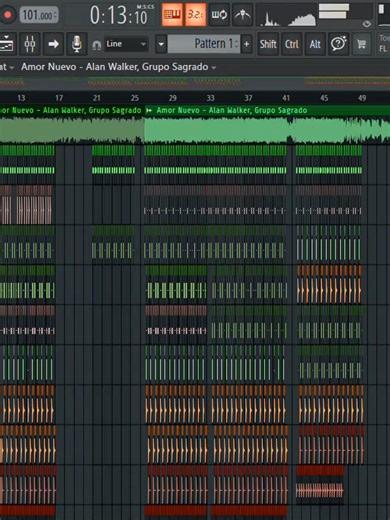Toggle the loop recording icon
Viewport: 390px width, 520px height.
pyautogui.click(x=219, y=15)
